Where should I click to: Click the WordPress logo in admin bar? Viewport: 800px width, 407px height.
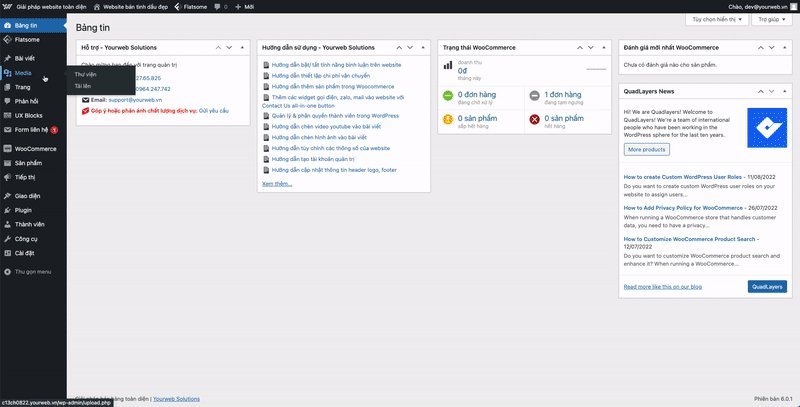pyautogui.click(x=7, y=5)
